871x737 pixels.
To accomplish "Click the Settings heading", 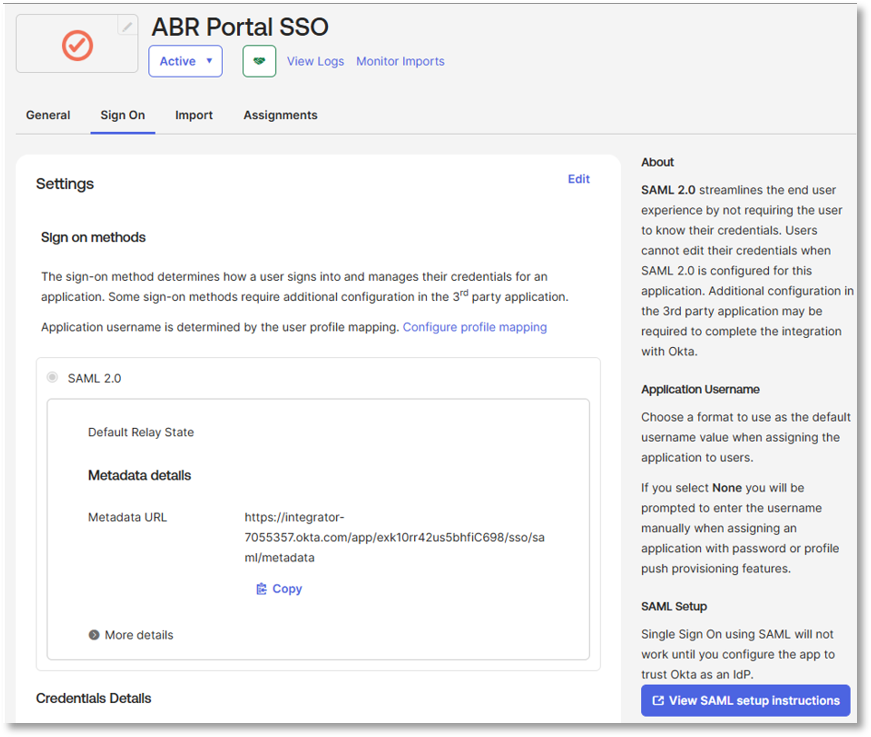I will click(x=65, y=184).
